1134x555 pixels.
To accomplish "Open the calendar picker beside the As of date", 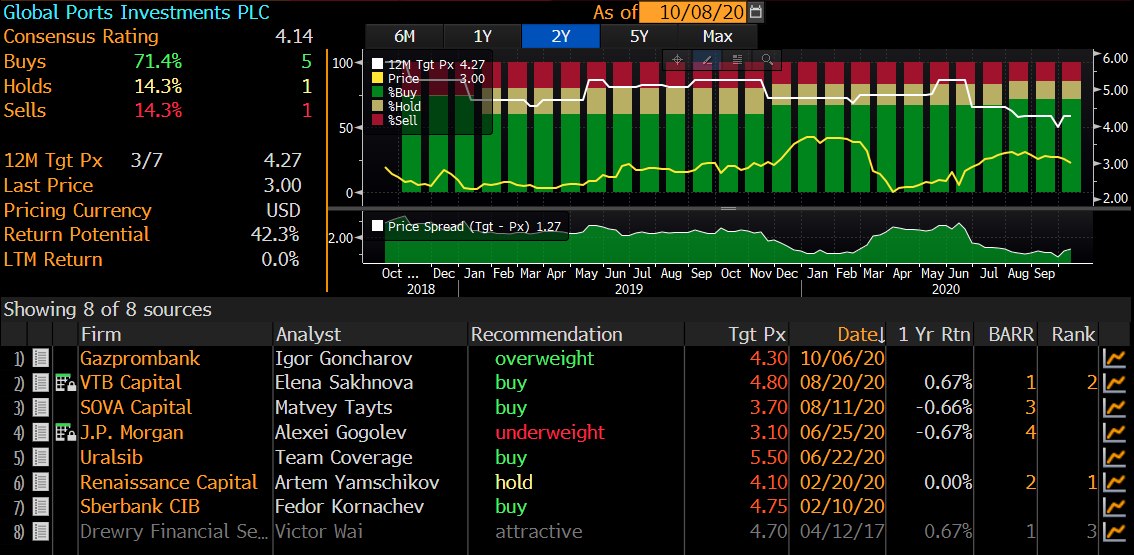I will click(x=756, y=12).
